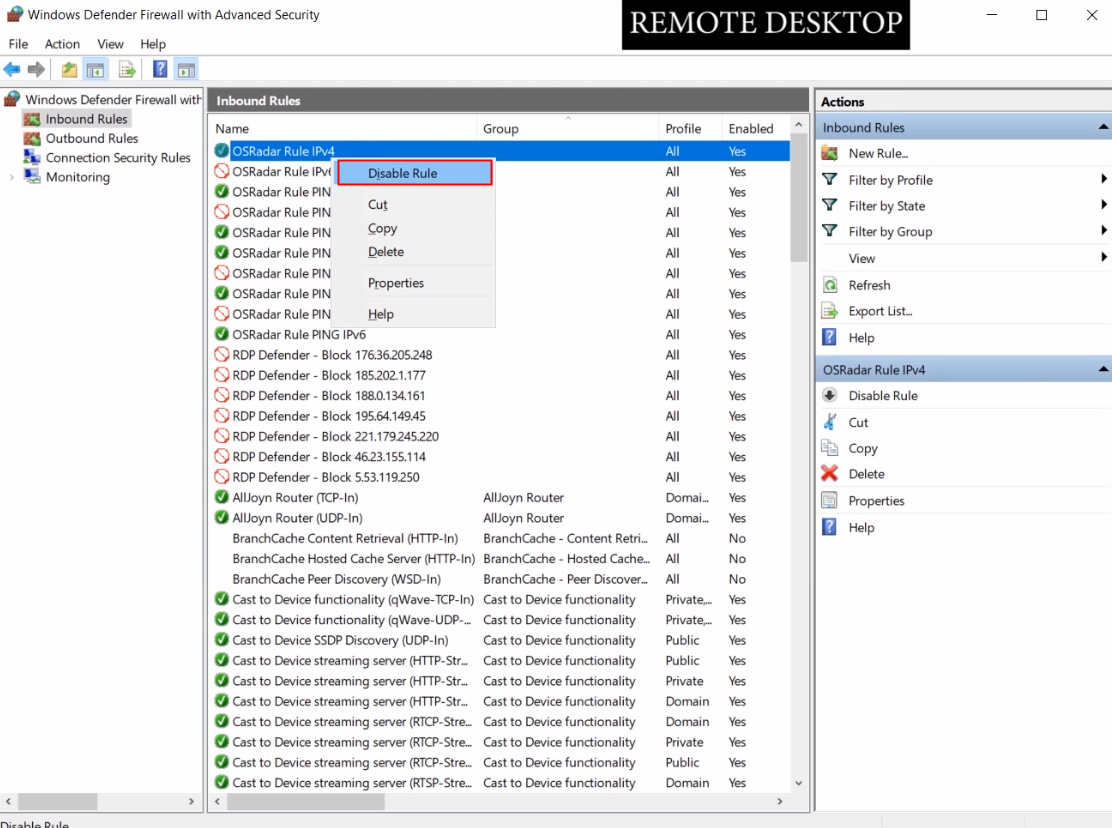Click the Forward arrow toolbar icon
This screenshot has width=1112, height=828.
pyautogui.click(x=36, y=69)
